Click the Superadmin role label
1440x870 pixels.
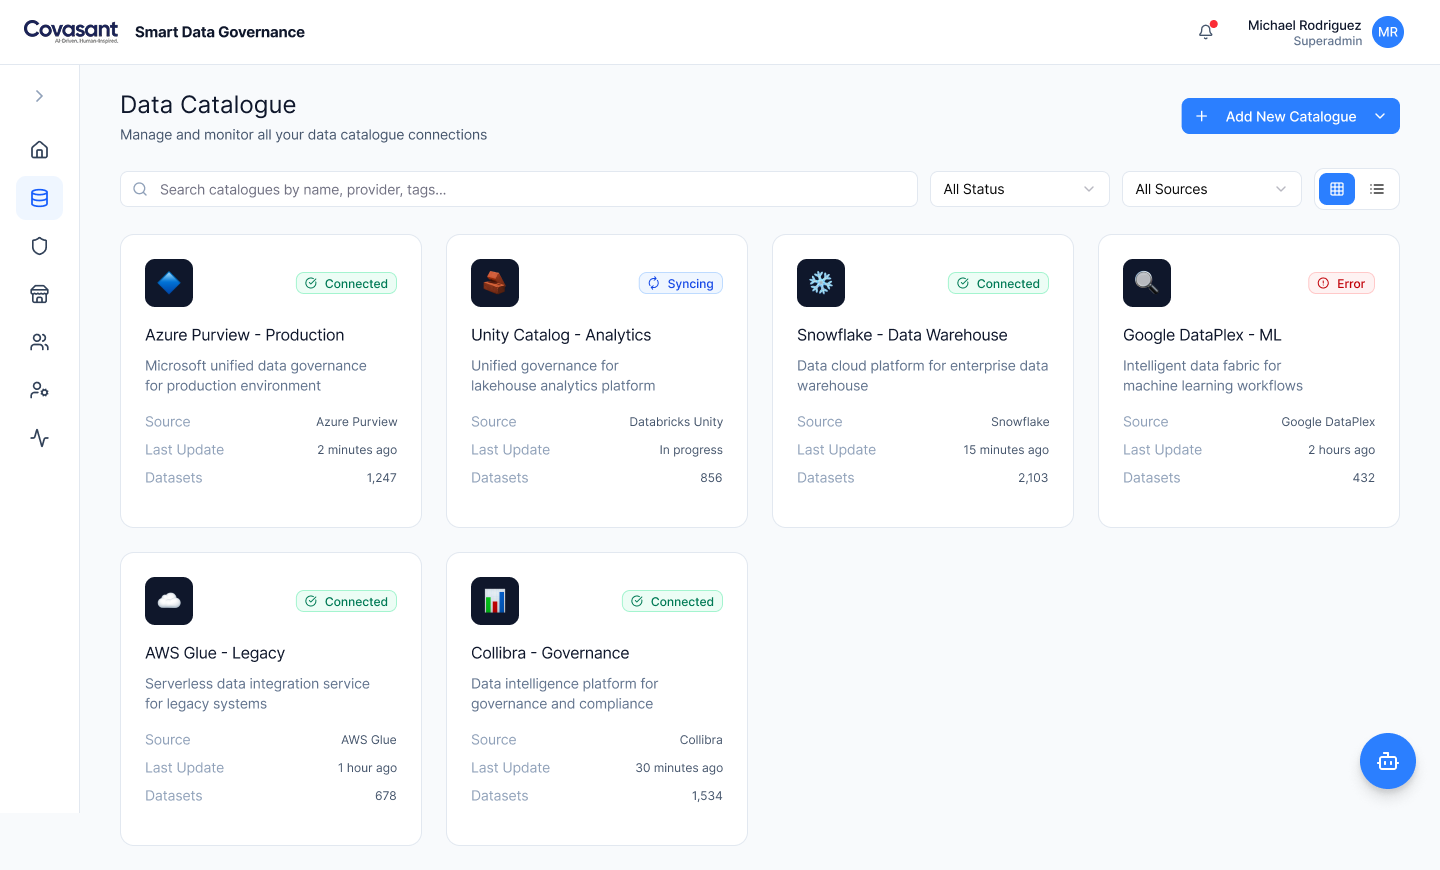click(1327, 41)
